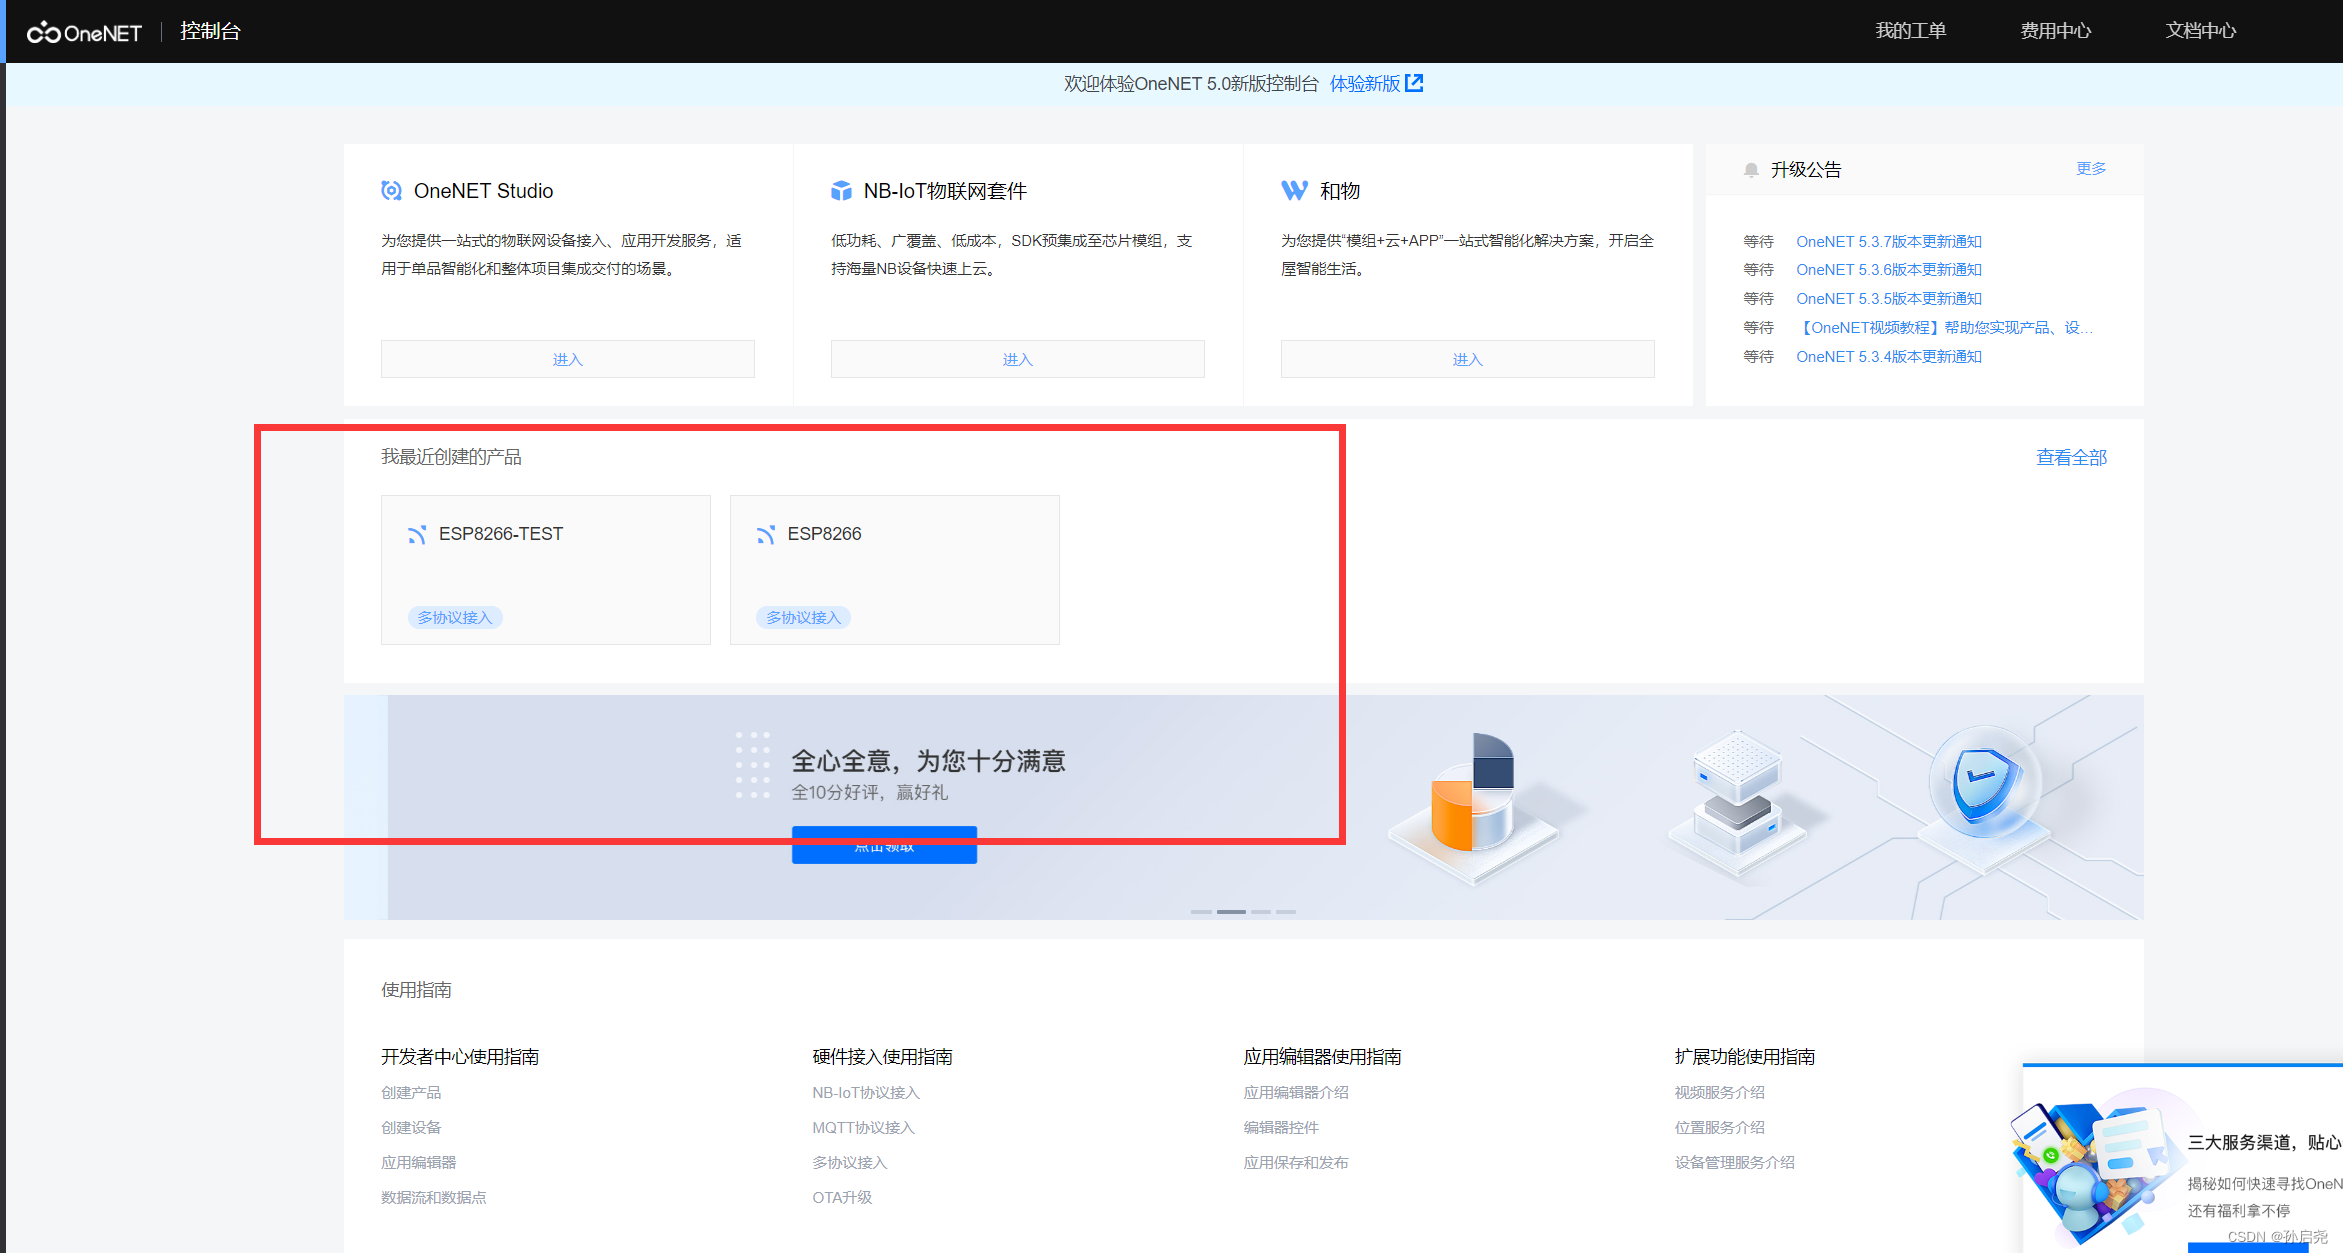Click the OneNET logo icon
Image resolution: width=2343 pixels, height=1253 pixels.
point(44,33)
